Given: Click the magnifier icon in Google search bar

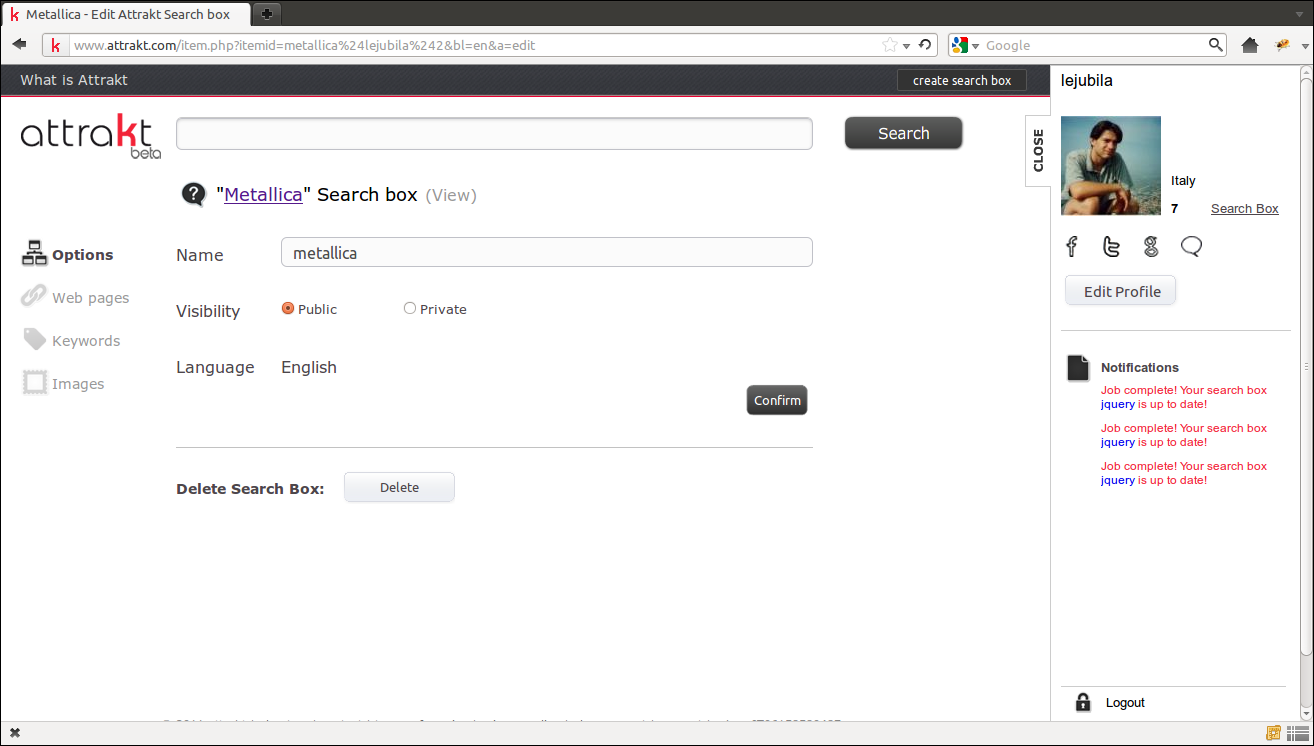Looking at the screenshot, I should click(x=1216, y=45).
